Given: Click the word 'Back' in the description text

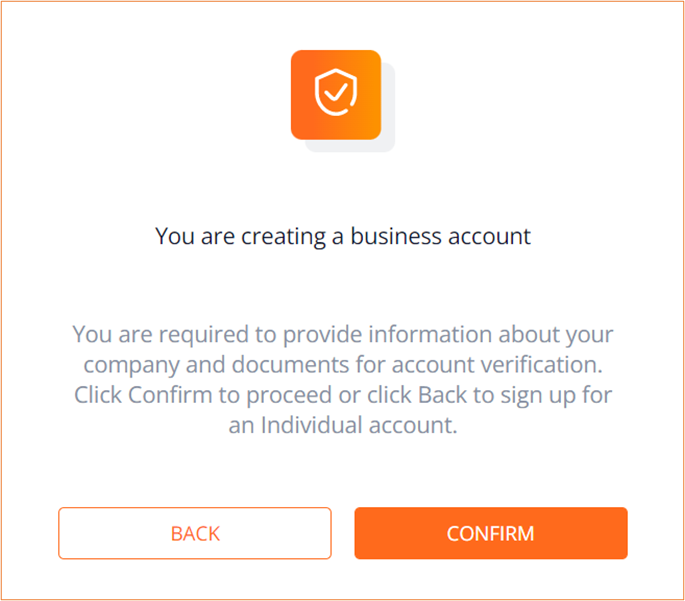Looking at the screenshot, I should [x=443, y=395].
